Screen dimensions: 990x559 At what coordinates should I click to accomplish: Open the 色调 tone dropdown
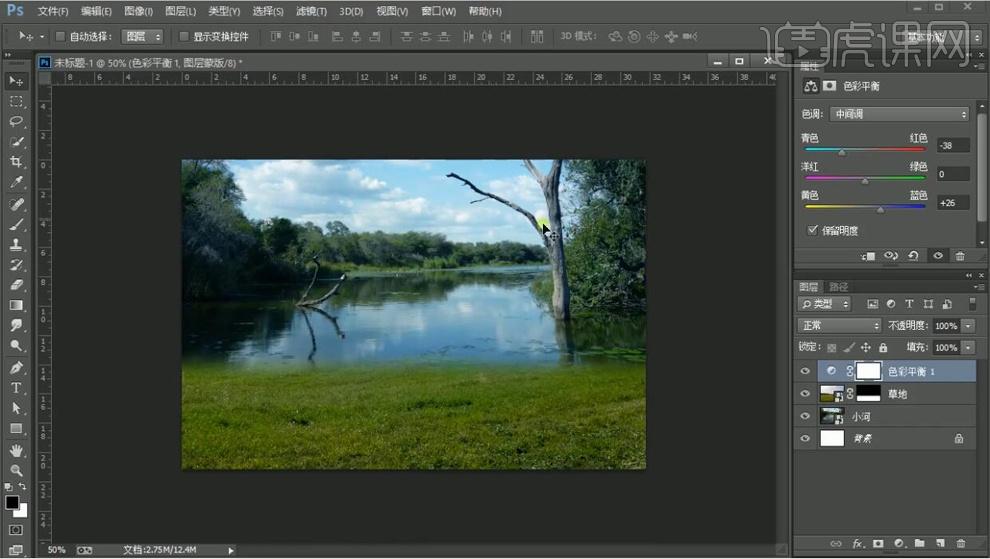coord(900,114)
